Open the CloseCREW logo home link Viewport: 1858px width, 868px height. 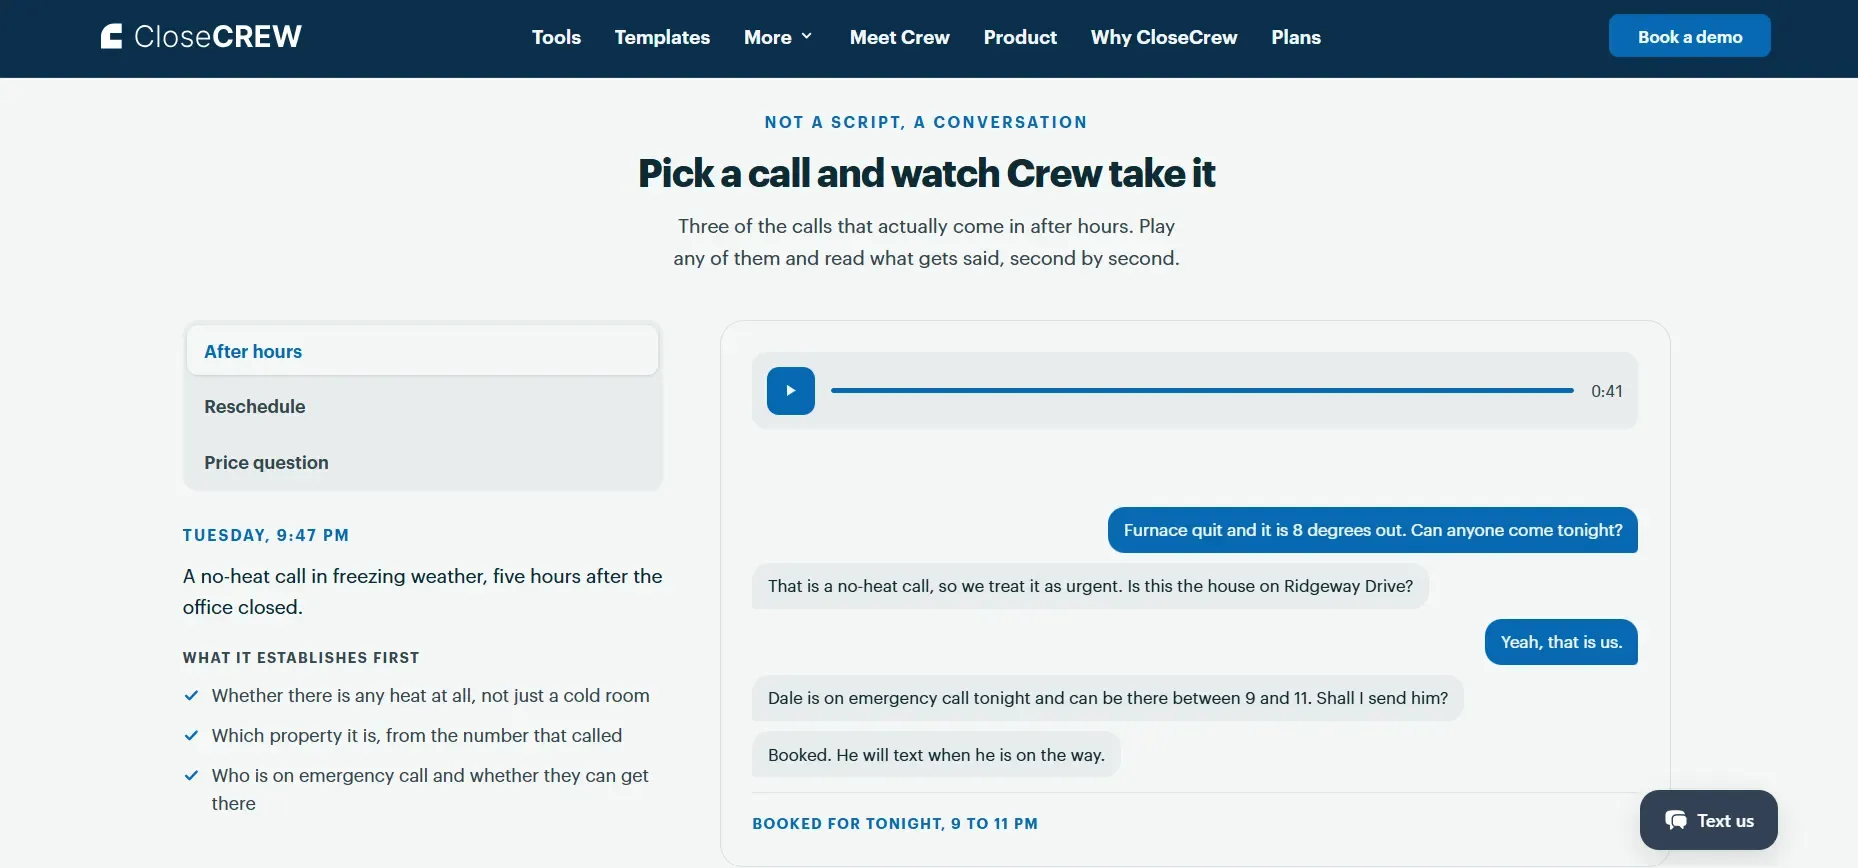(201, 37)
